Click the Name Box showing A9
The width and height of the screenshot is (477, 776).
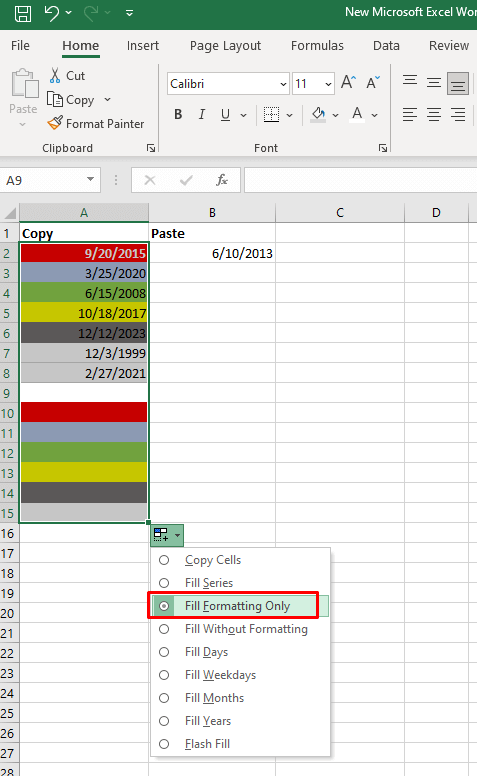42,180
